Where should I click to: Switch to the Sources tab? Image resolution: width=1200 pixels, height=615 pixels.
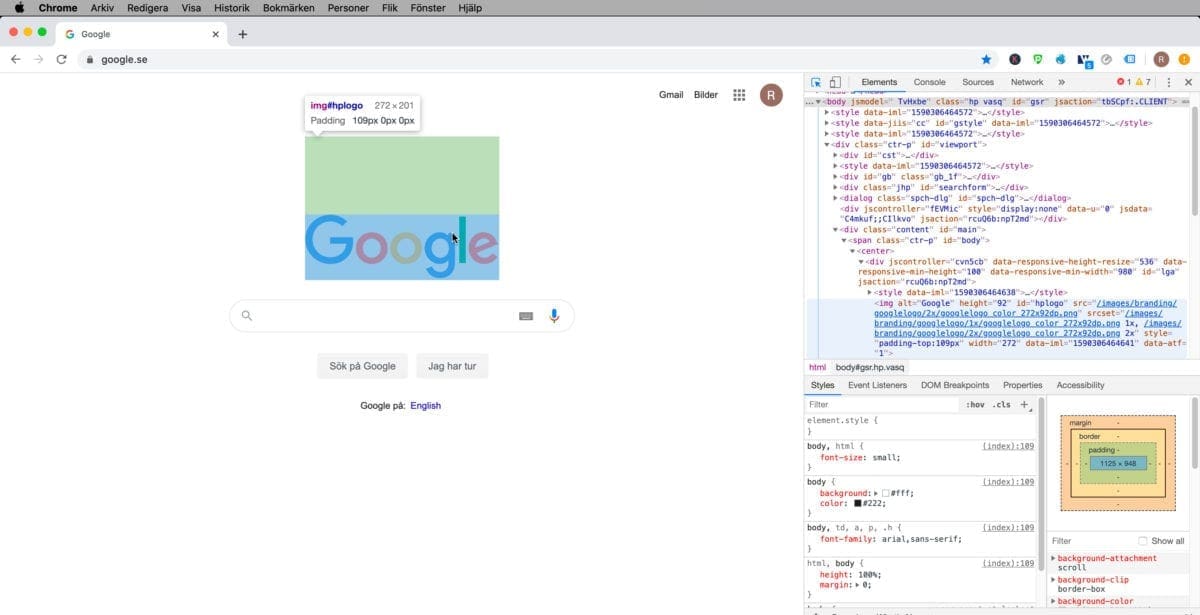(x=978, y=82)
